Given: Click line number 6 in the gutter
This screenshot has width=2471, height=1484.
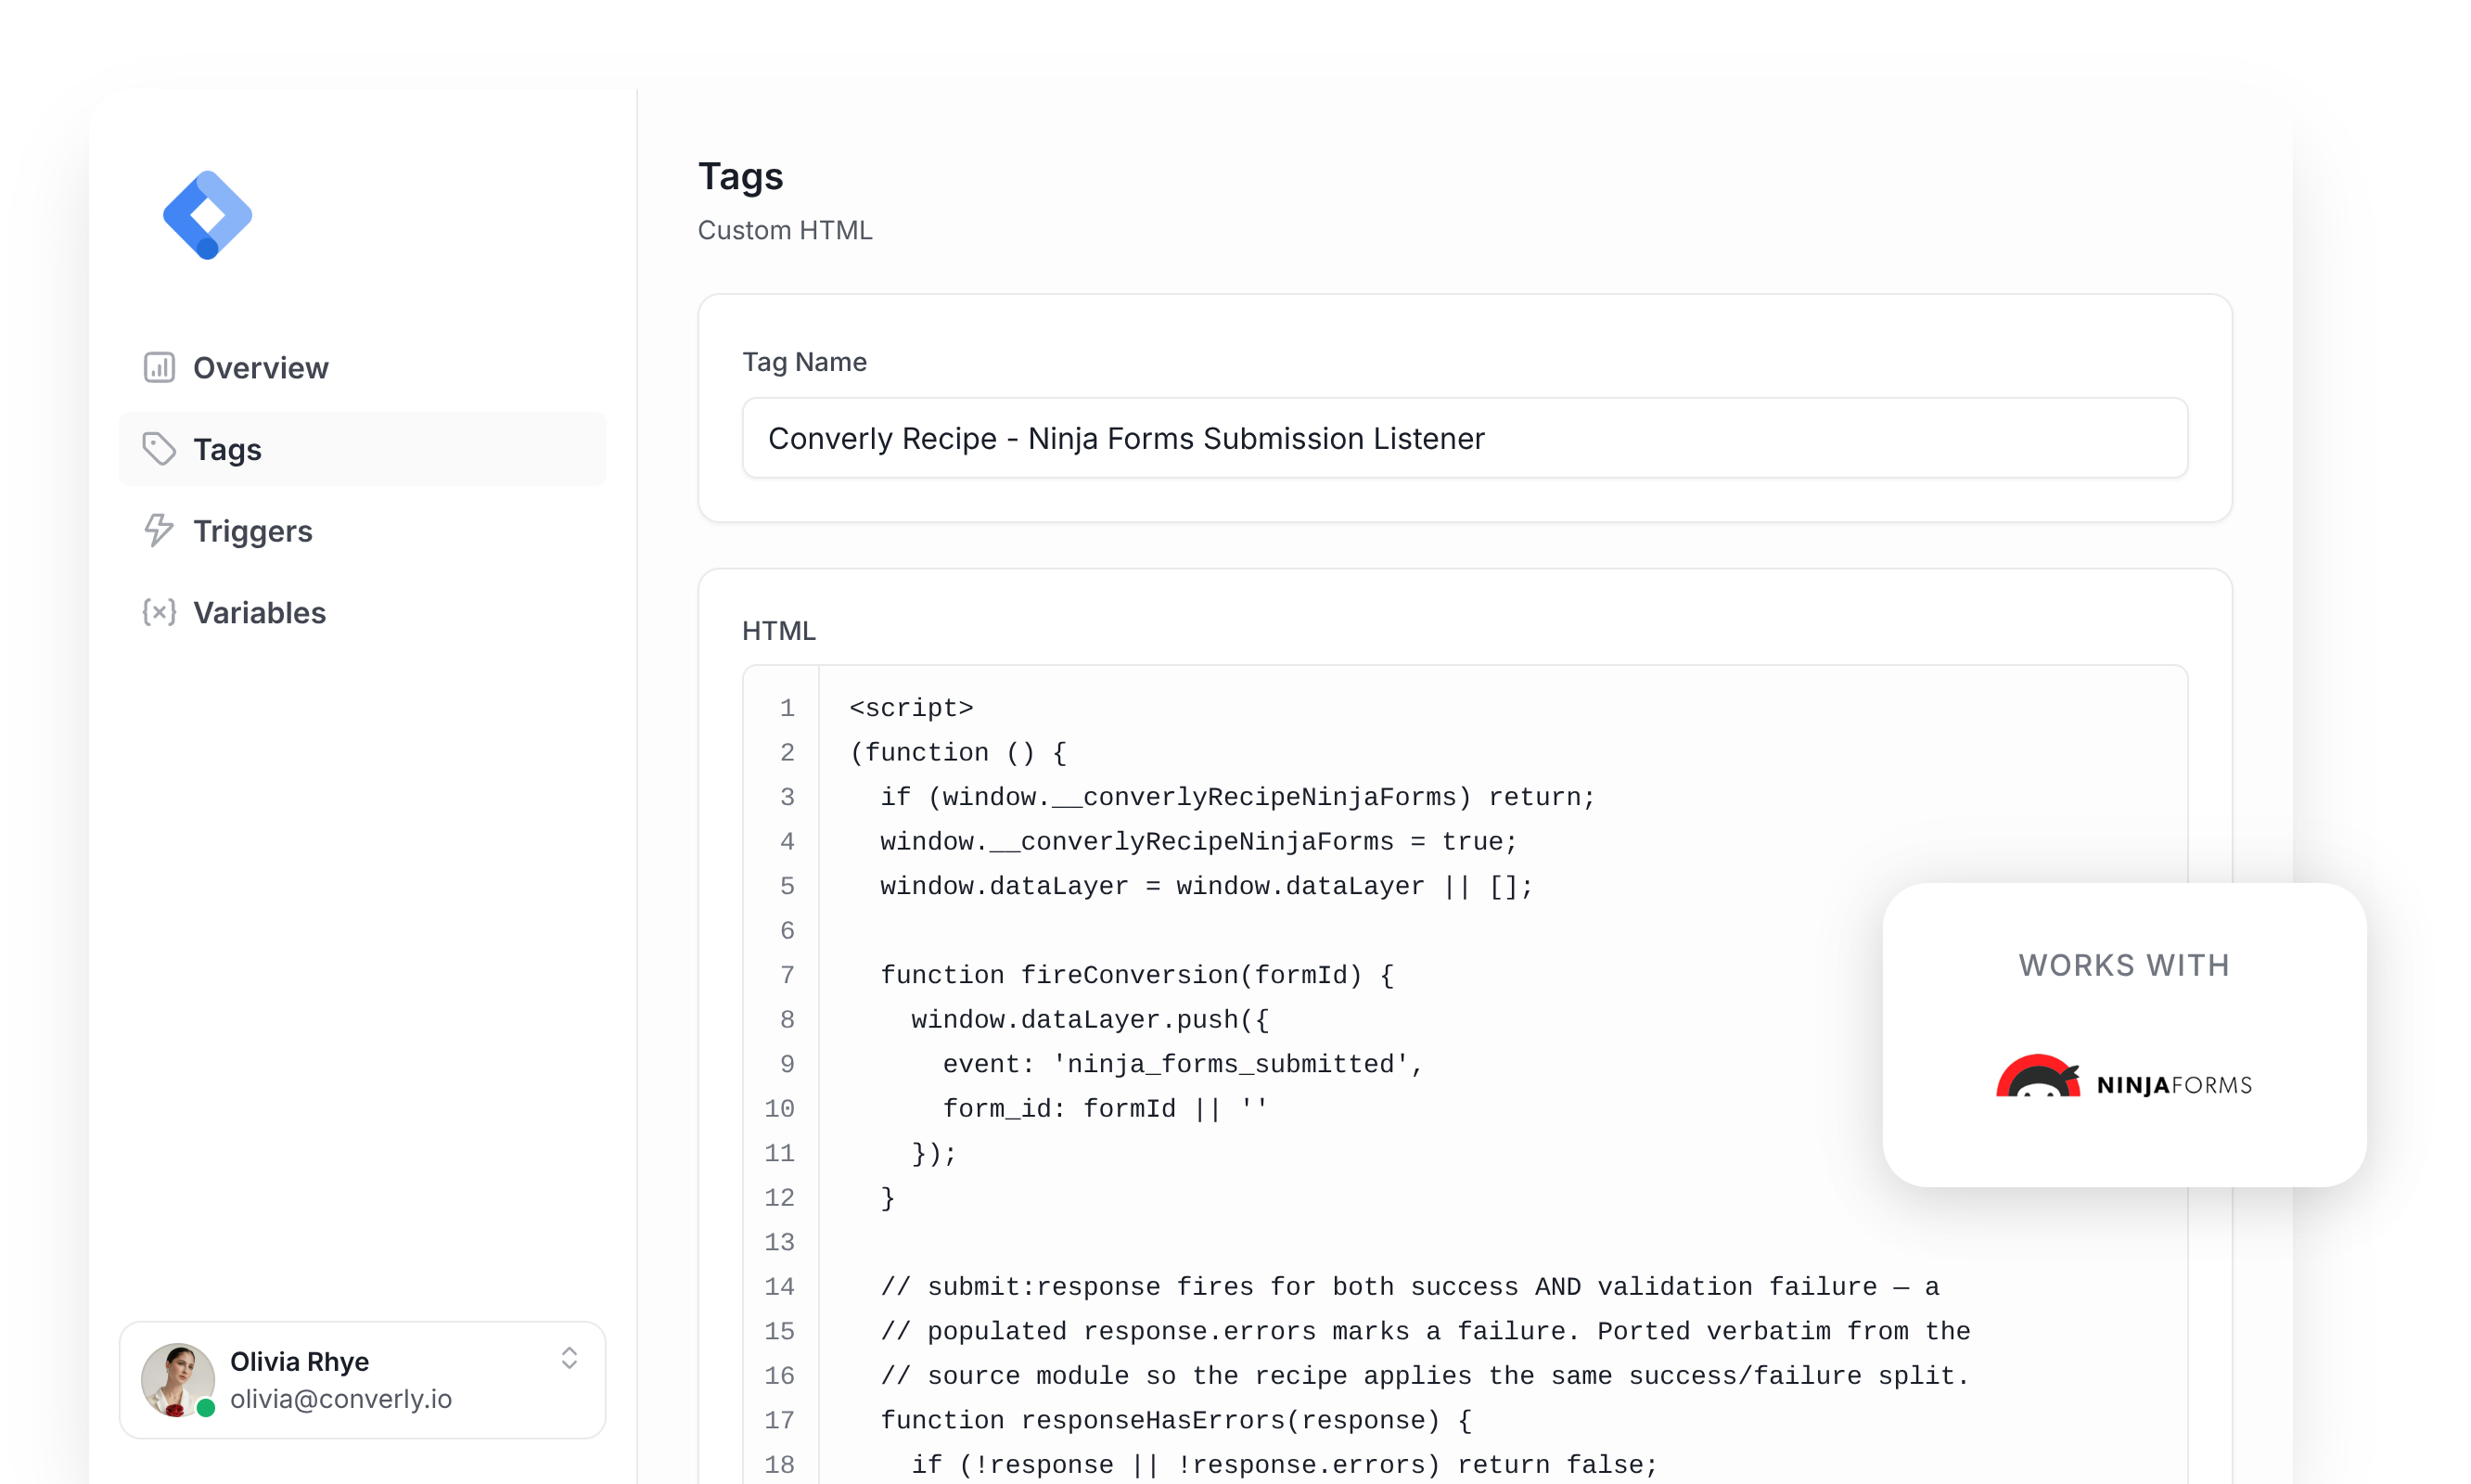Looking at the screenshot, I should point(787,931).
